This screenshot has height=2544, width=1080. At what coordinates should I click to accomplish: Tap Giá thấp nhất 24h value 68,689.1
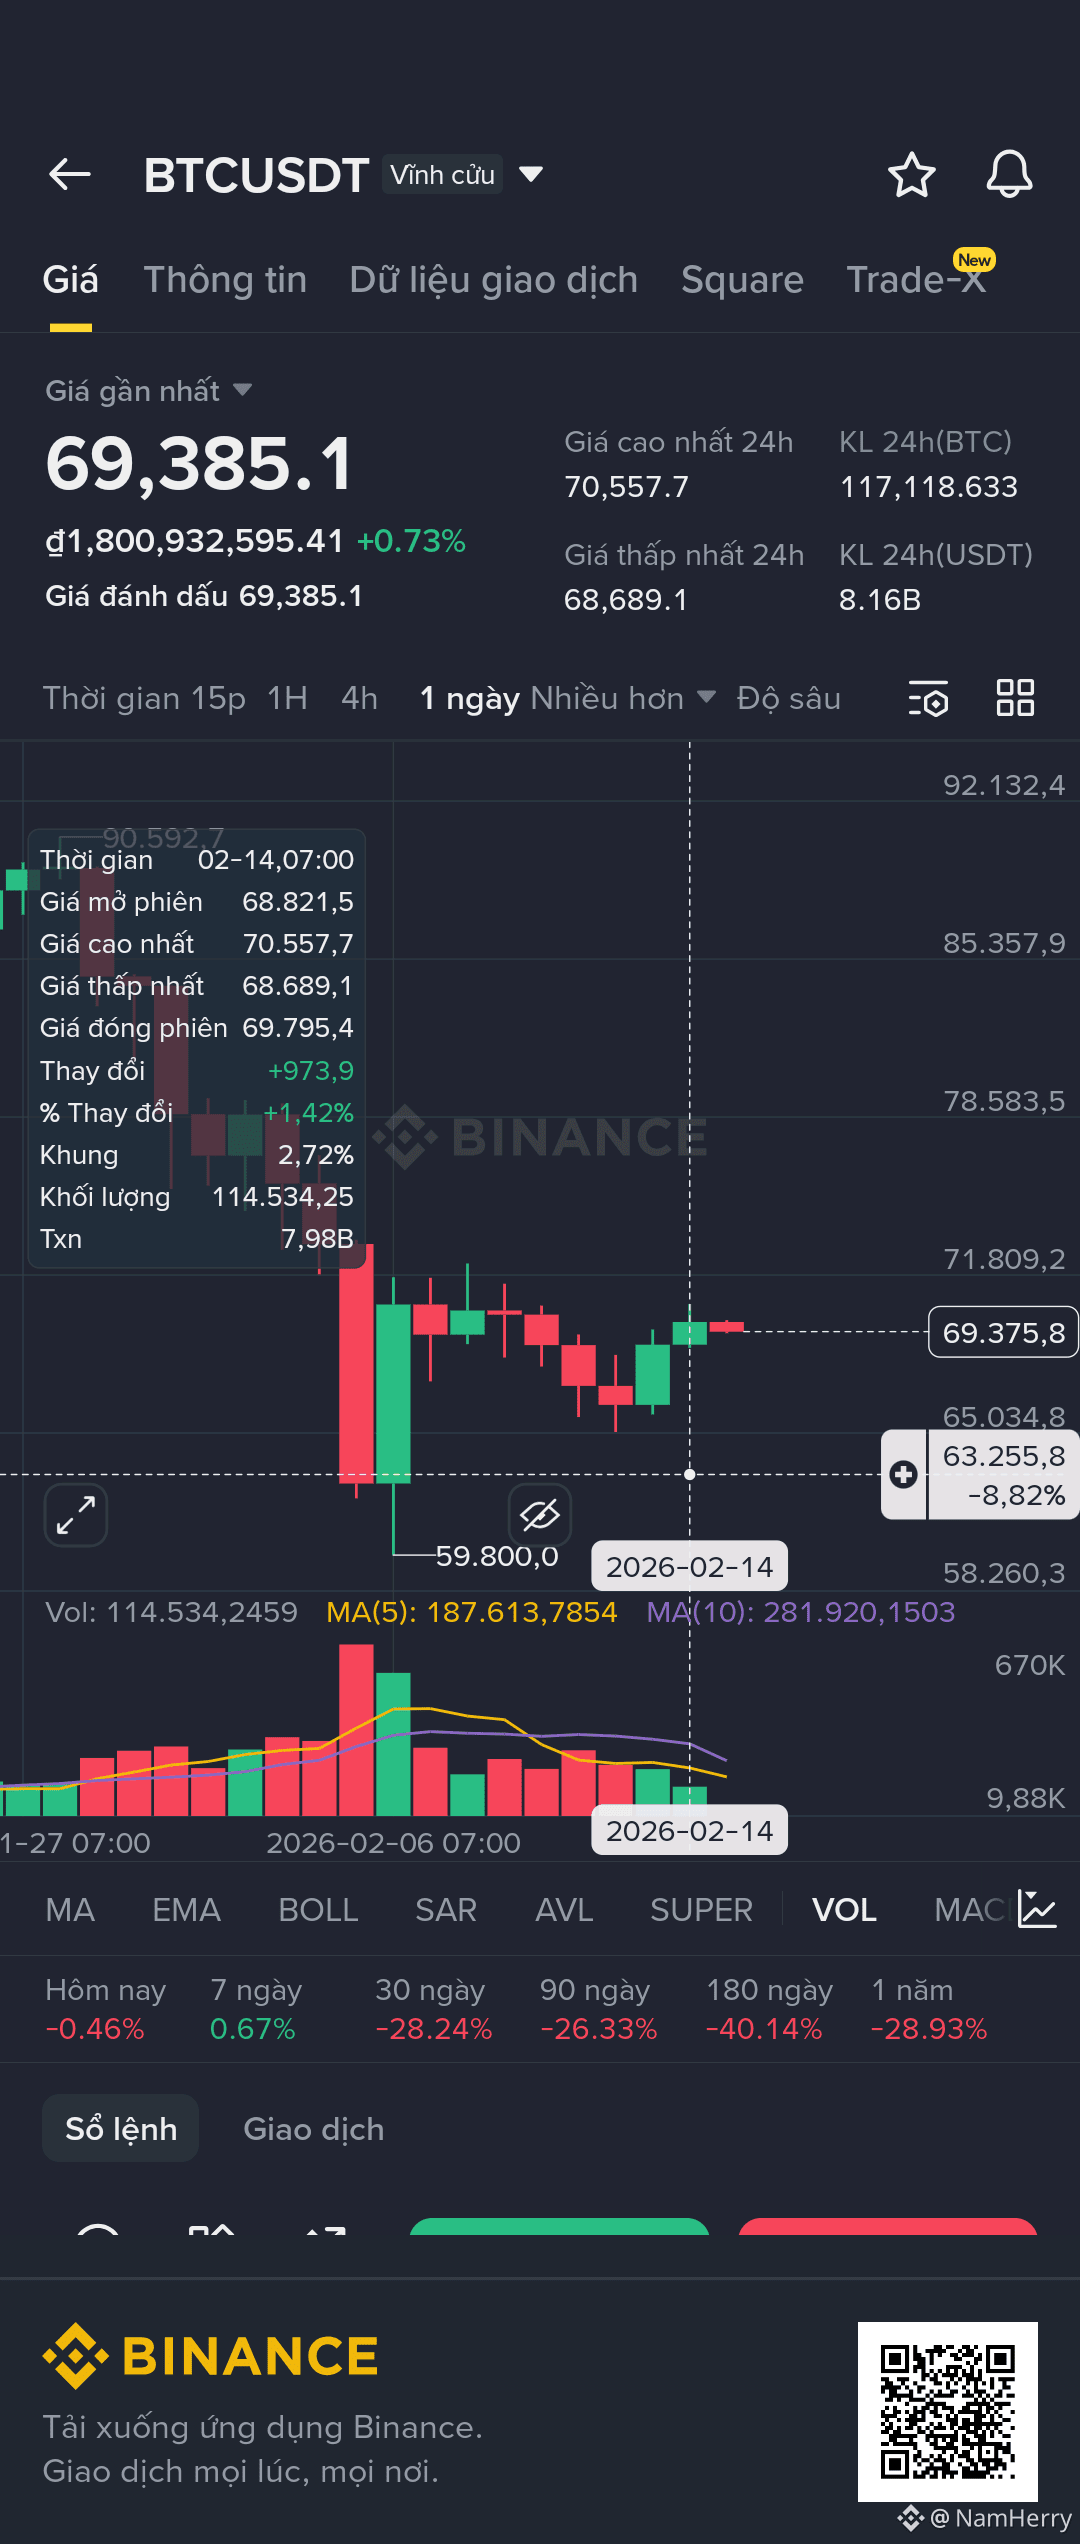(626, 600)
